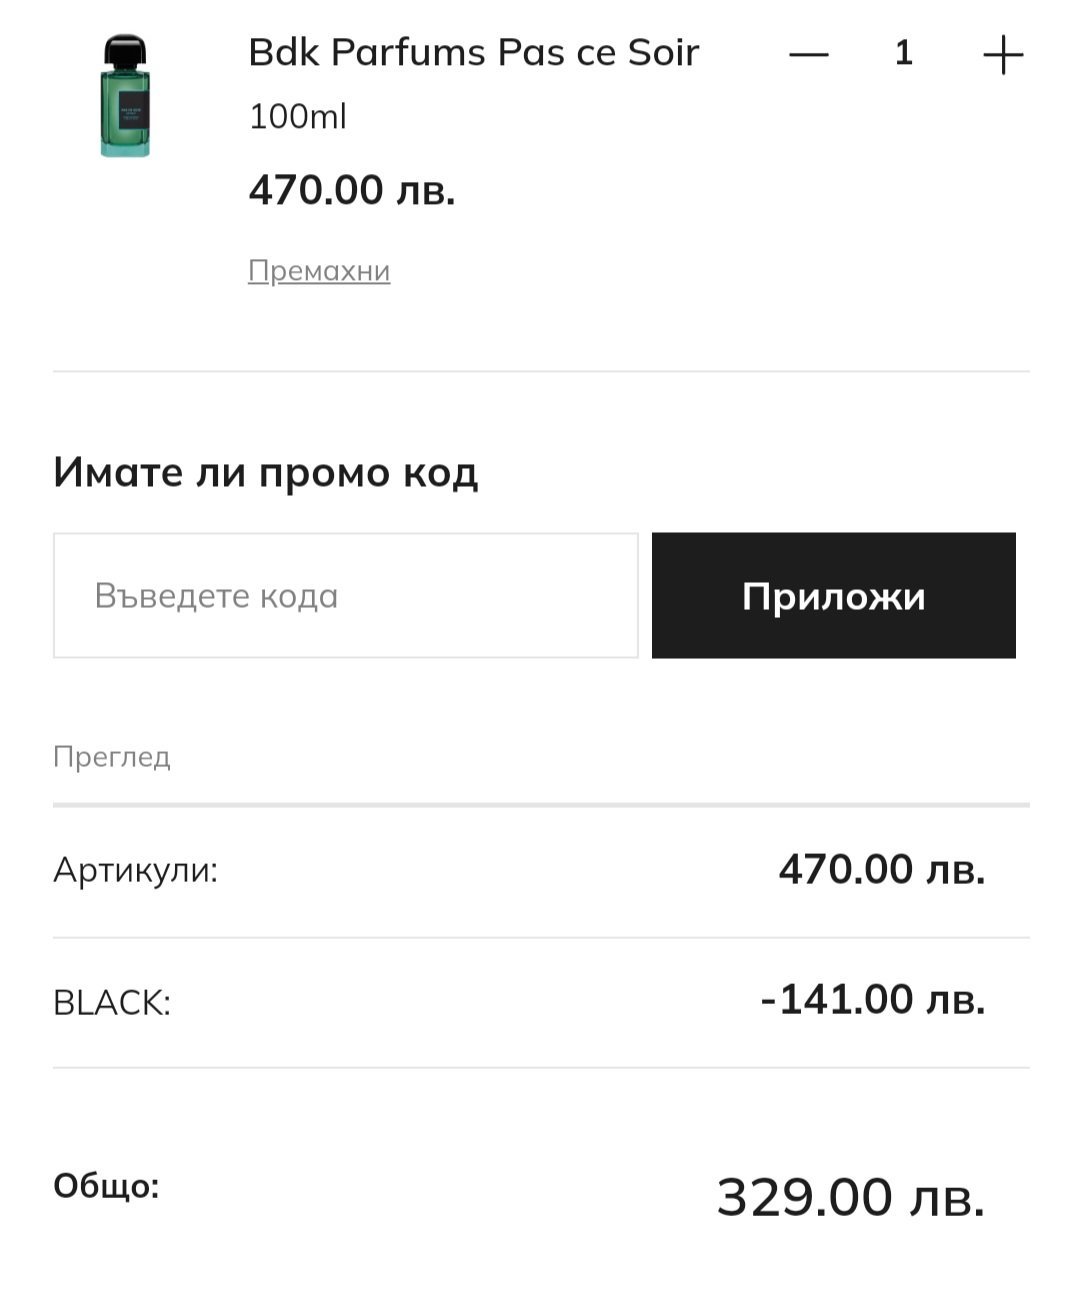The width and height of the screenshot is (1080, 1312).
Task: Open the green perfume bottle thumbnail
Action: [x=125, y=96]
